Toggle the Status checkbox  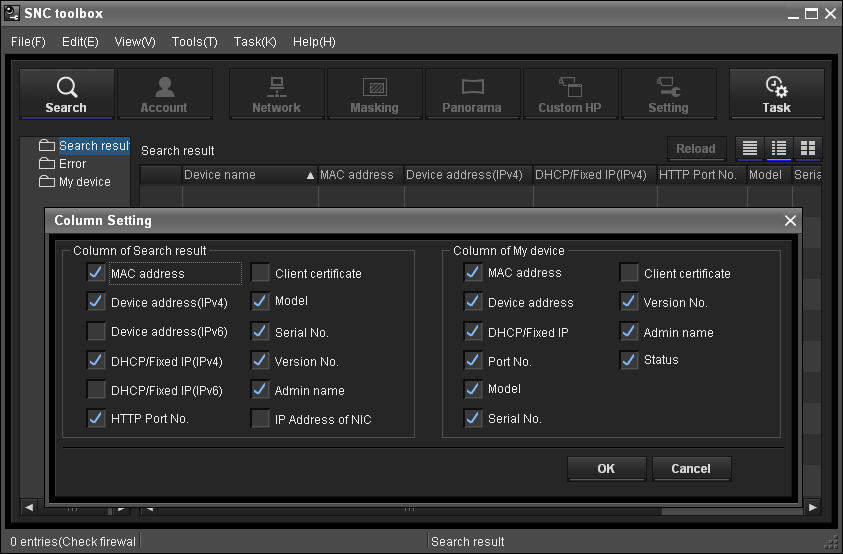tap(629, 360)
